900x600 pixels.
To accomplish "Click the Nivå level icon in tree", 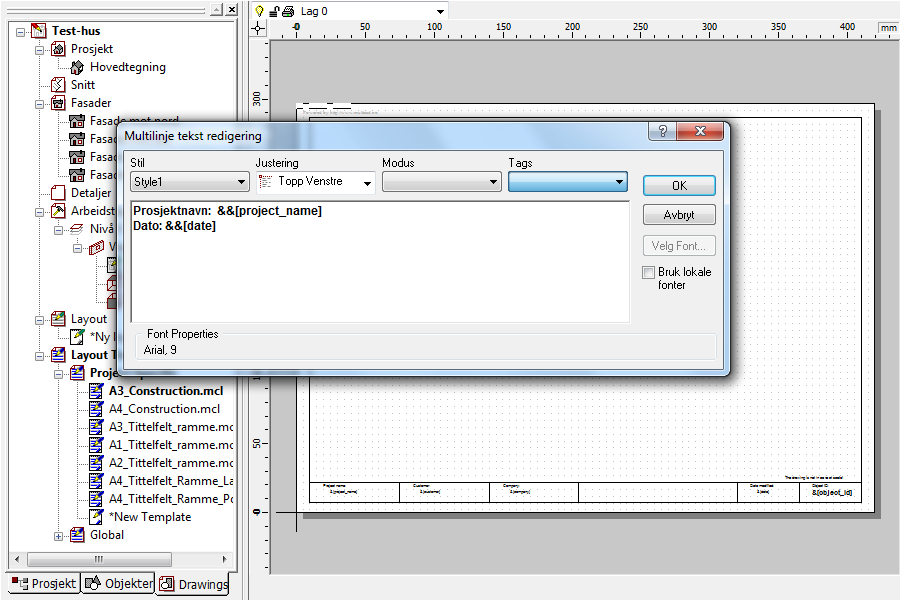I will click(77, 229).
